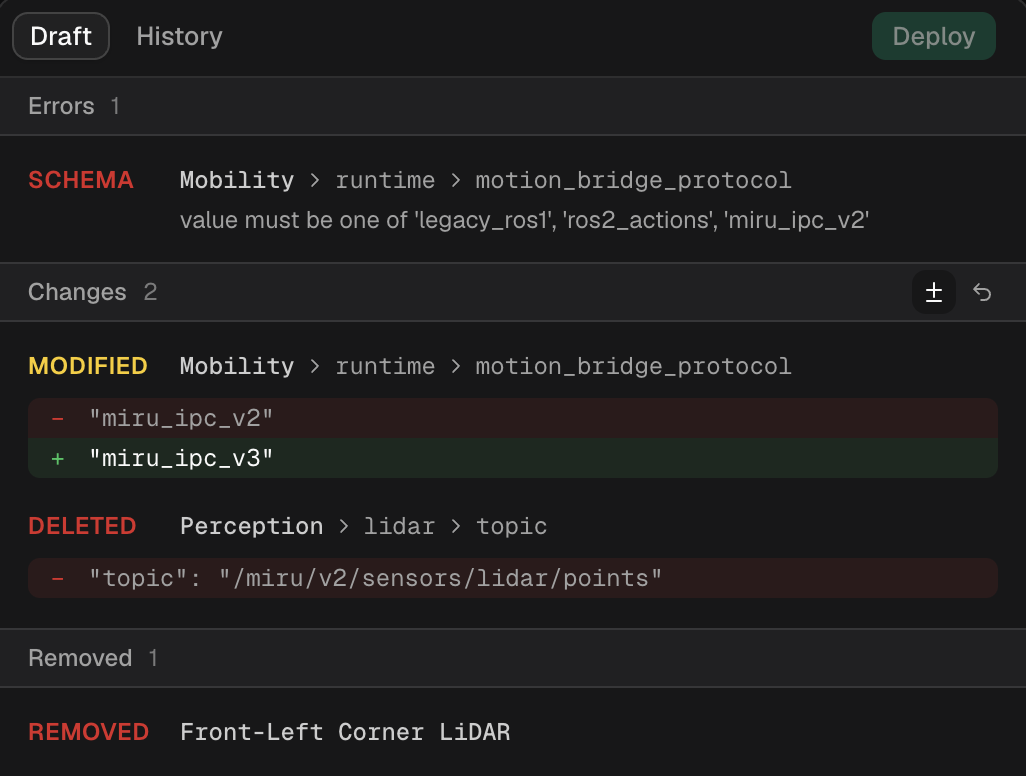Click the red DELETED label
The image size is (1026, 776).
(82, 526)
